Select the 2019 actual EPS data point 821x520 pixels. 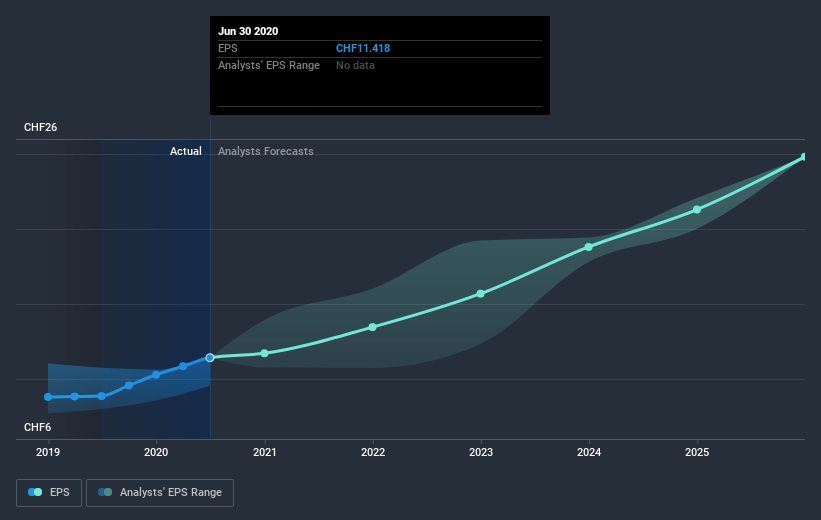click(48, 397)
